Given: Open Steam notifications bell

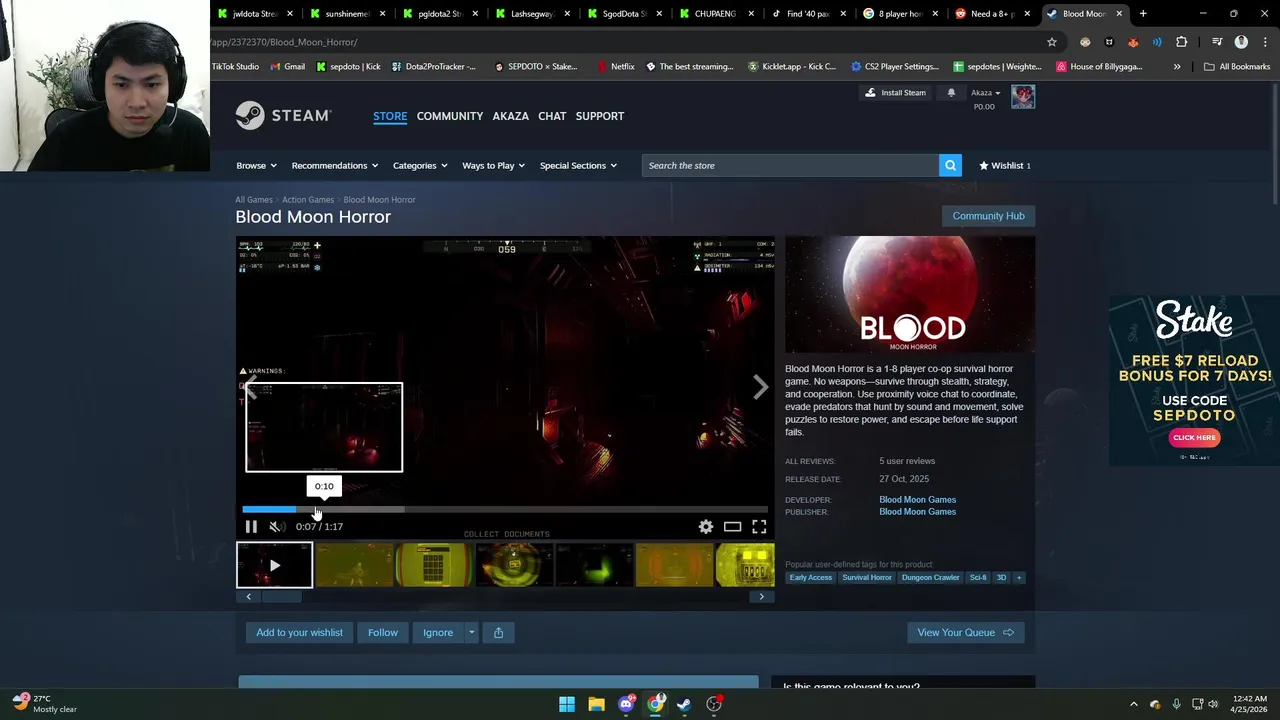Looking at the screenshot, I should pyautogui.click(x=951, y=93).
